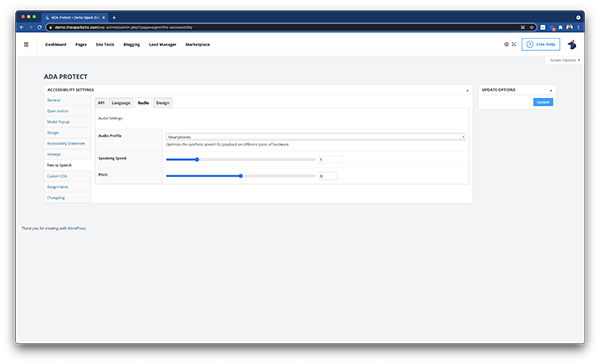Open the Modal Popup settings section
Viewport: 600px width, 364px height.
pos(58,122)
